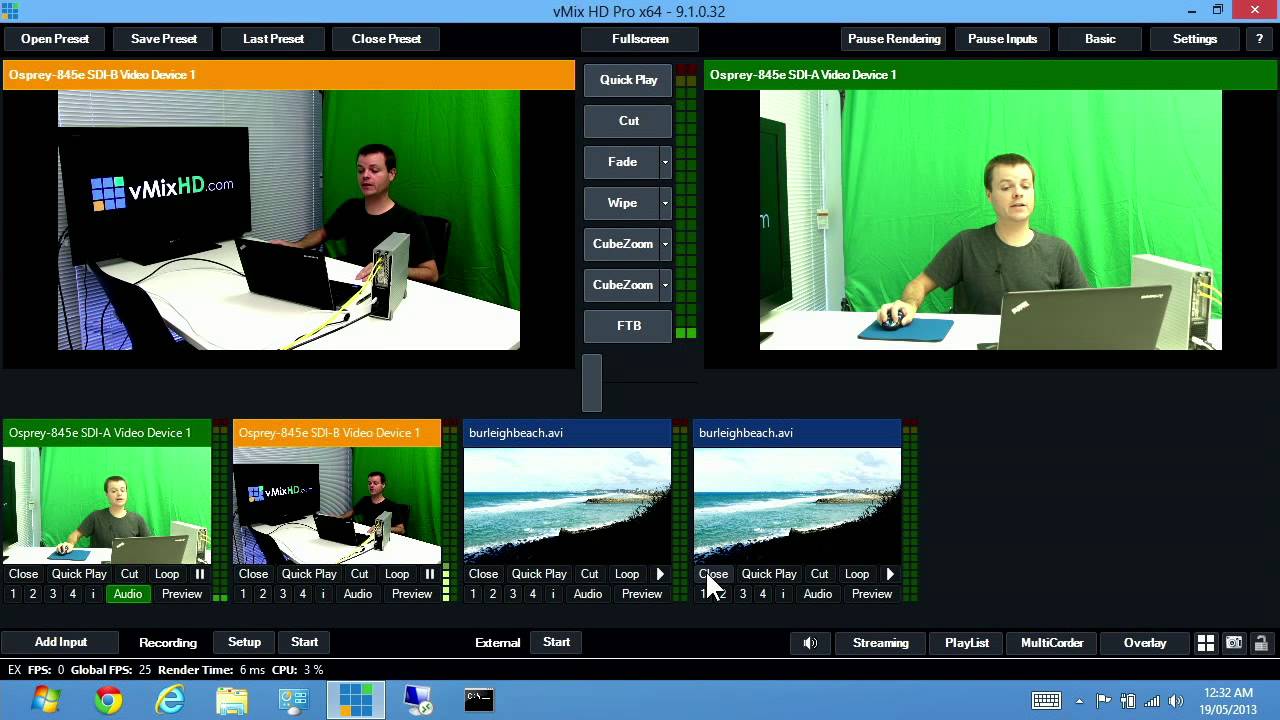The width and height of the screenshot is (1280, 720).
Task: Start recording with the Start button
Action: pos(303,642)
